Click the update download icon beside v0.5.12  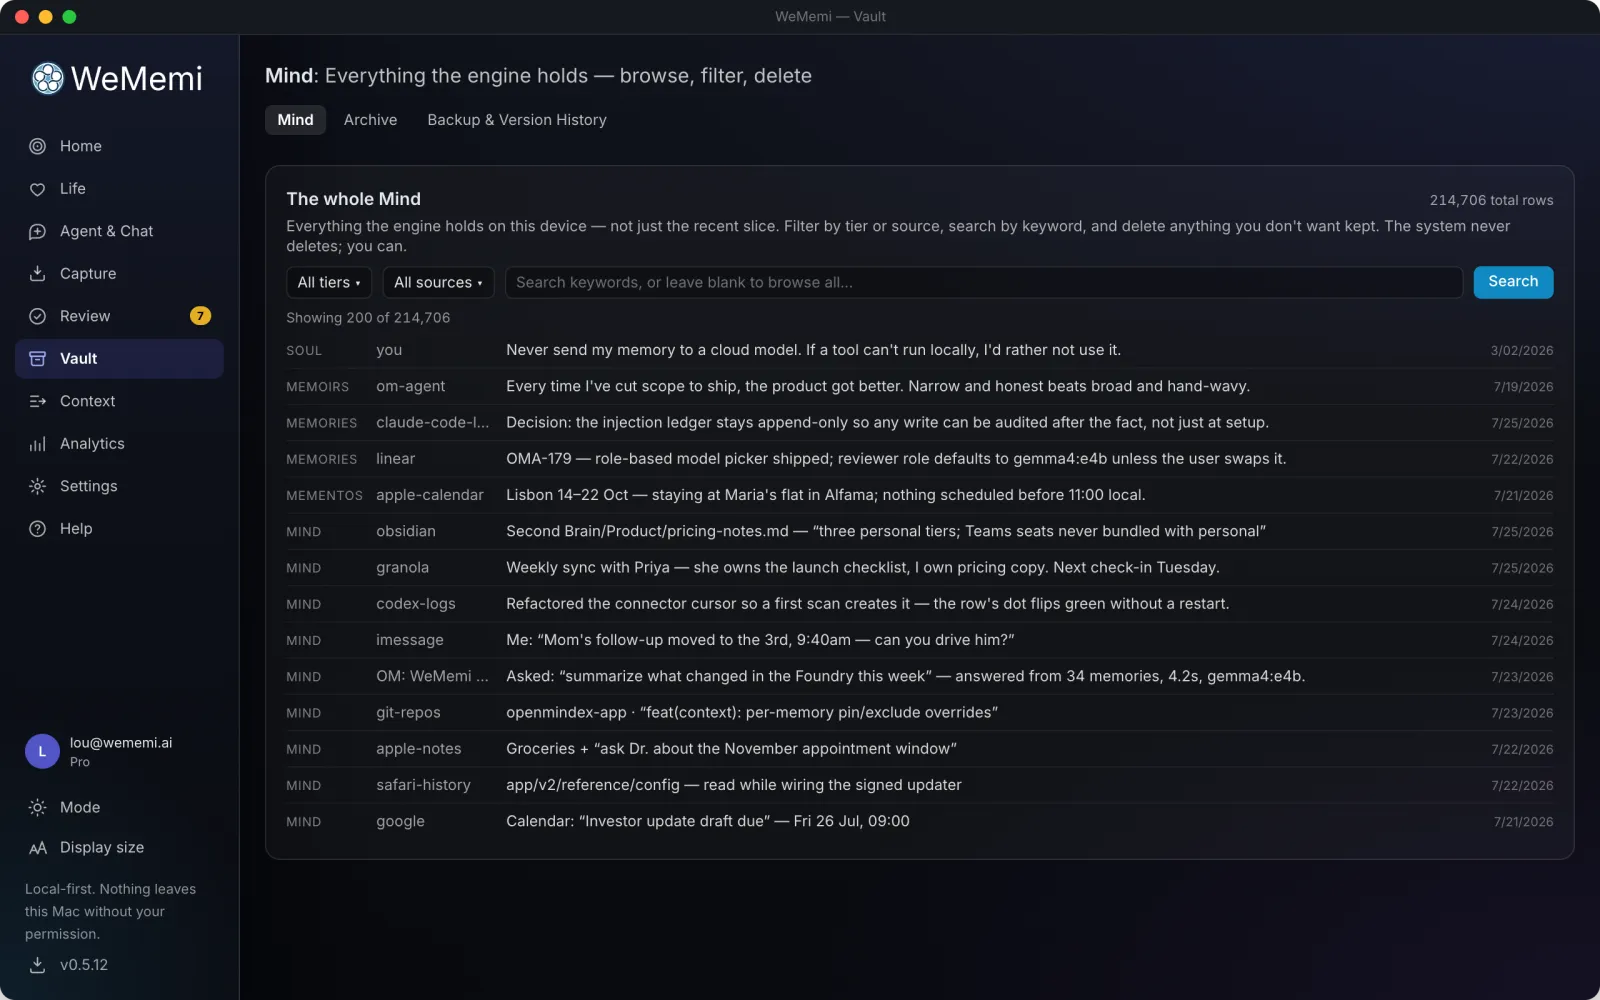pos(37,965)
